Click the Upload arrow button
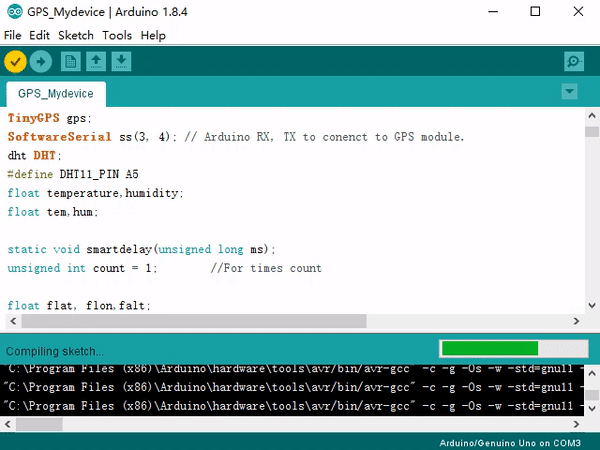Viewport: 600px width, 450px height. (x=41, y=61)
